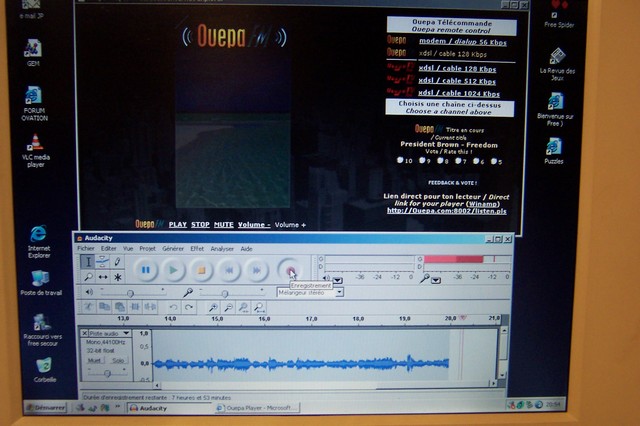Image resolution: width=640 pixels, height=426 pixels.
Task: Open the Projet menu
Action: 147,248
